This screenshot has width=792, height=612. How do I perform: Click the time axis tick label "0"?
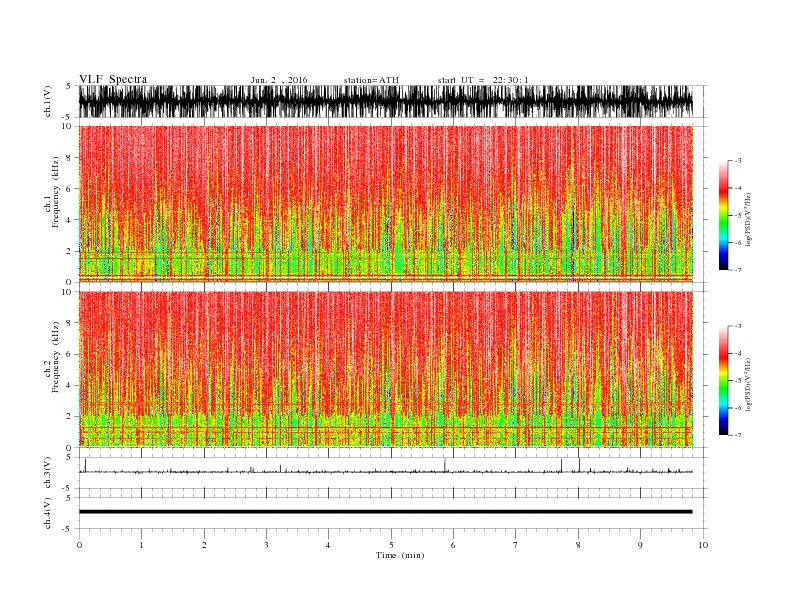[x=79, y=545]
